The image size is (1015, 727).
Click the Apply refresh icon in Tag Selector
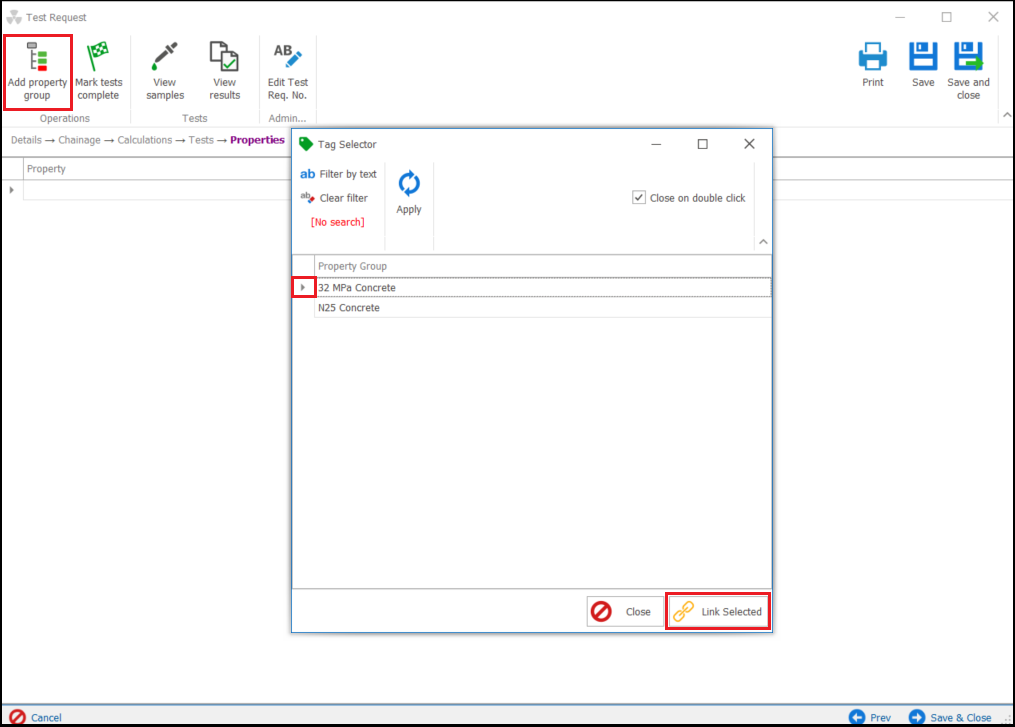pyautogui.click(x=408, y=184)
